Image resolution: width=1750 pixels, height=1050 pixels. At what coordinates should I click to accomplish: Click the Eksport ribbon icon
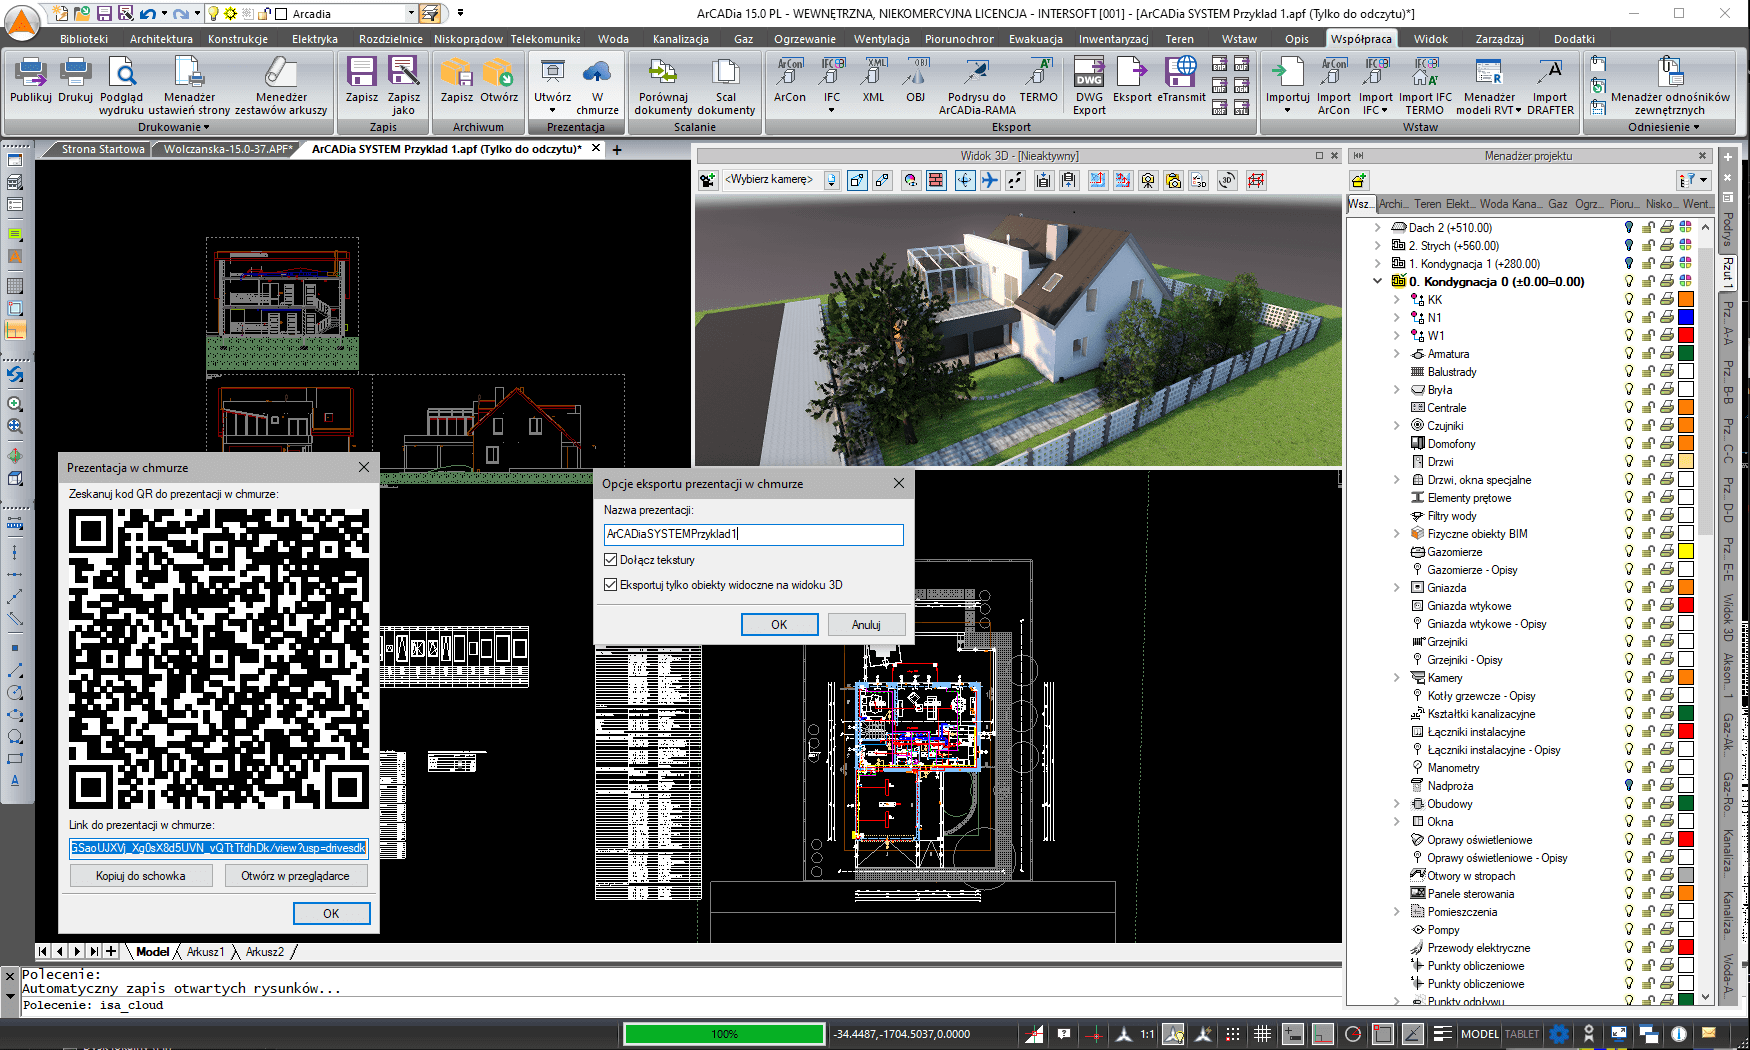1132,80
